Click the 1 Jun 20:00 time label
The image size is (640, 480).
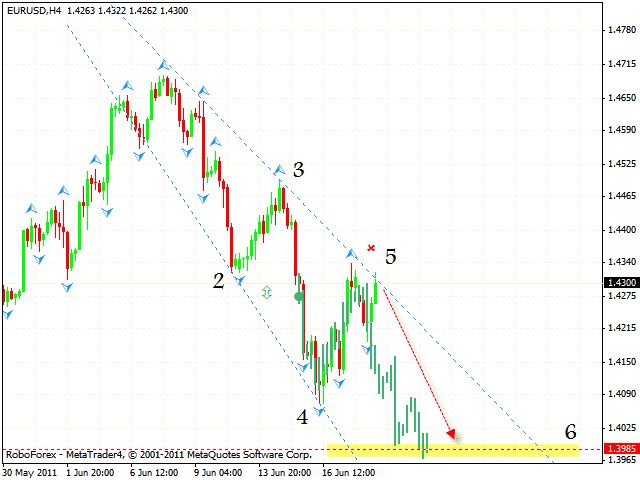[x=90, y=473]
